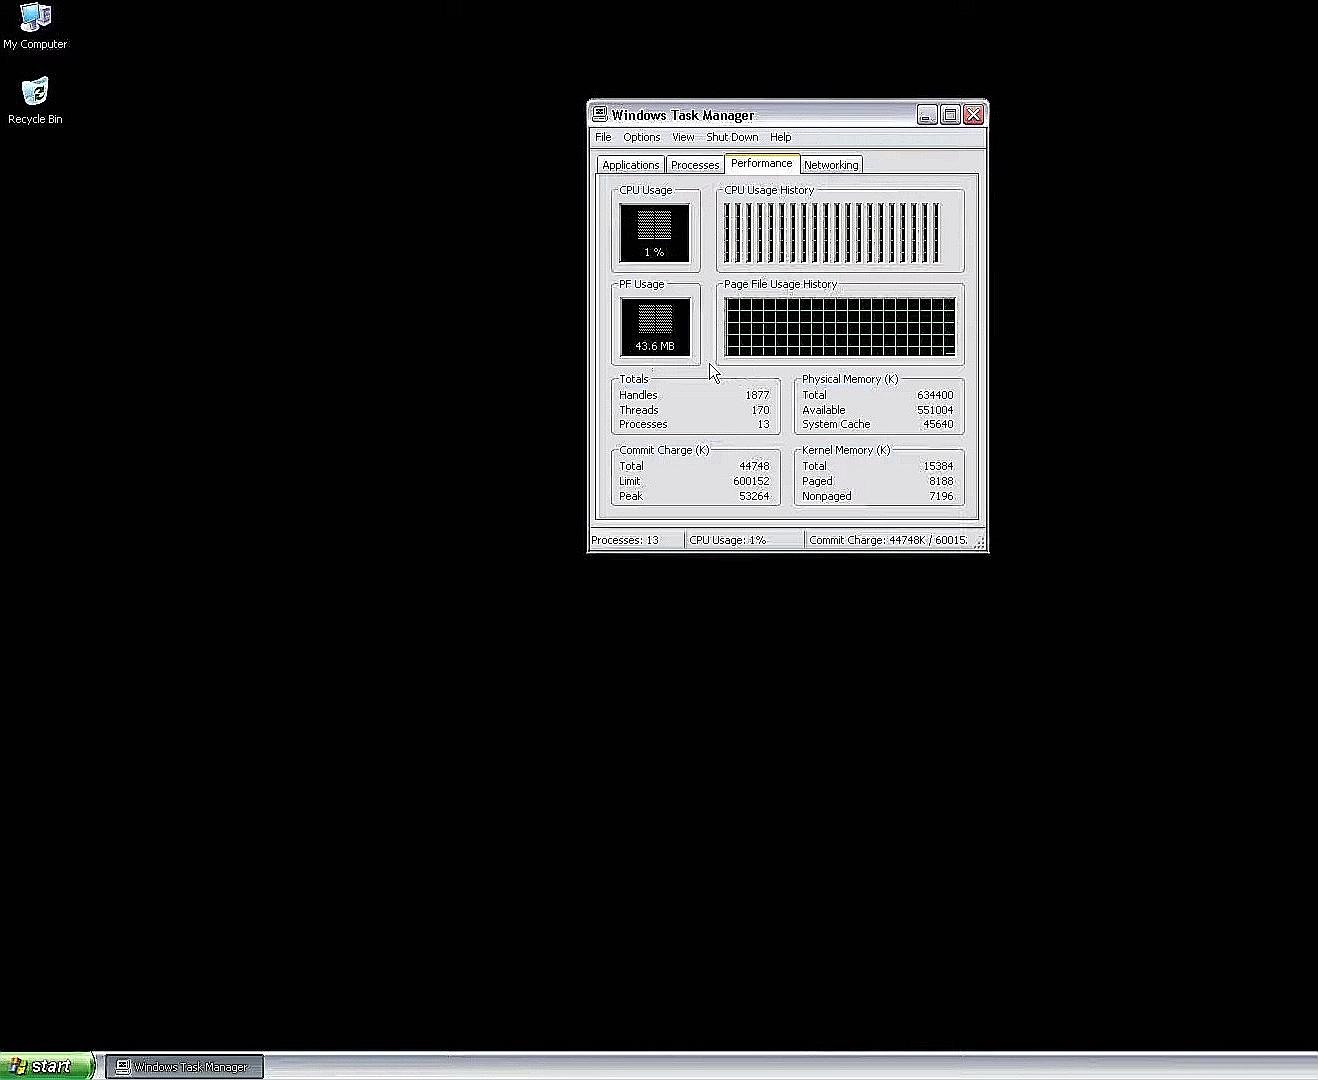The image size is (1318, 1080).
Task: Switch to the Applications tab
Action: click(631, 165)
